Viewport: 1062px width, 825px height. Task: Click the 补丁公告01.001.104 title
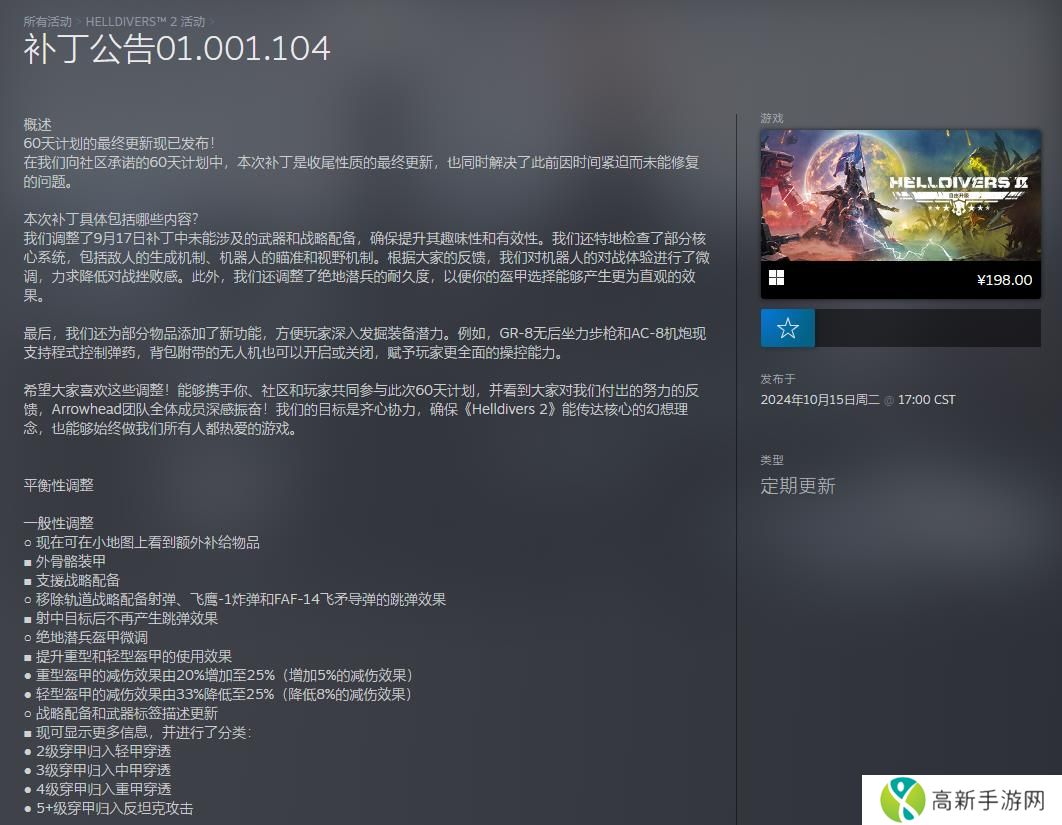pos(177,49)
